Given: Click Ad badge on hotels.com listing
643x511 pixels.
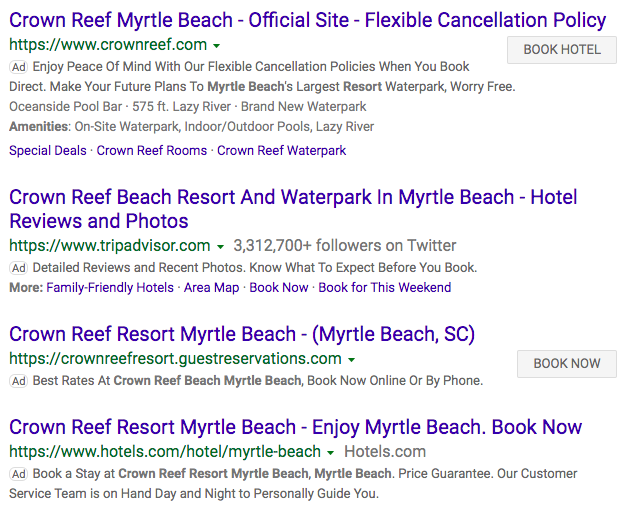Looking at the screenshot, I should pyautogui.click(x=18, y=474).
